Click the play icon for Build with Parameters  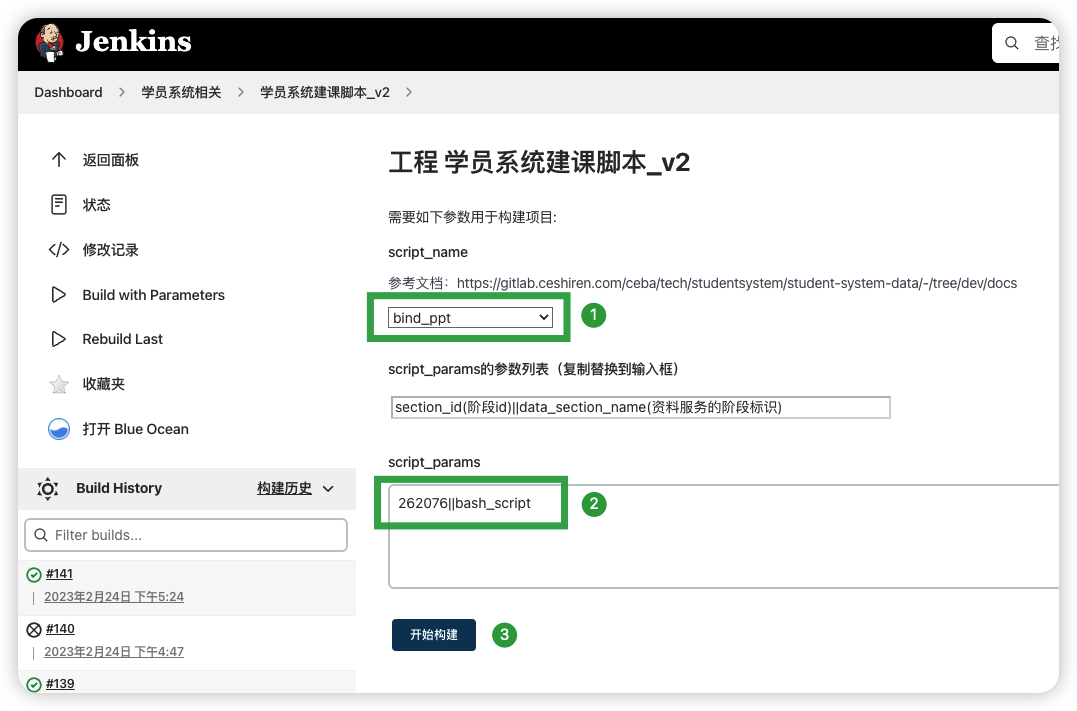coord(59,295)
